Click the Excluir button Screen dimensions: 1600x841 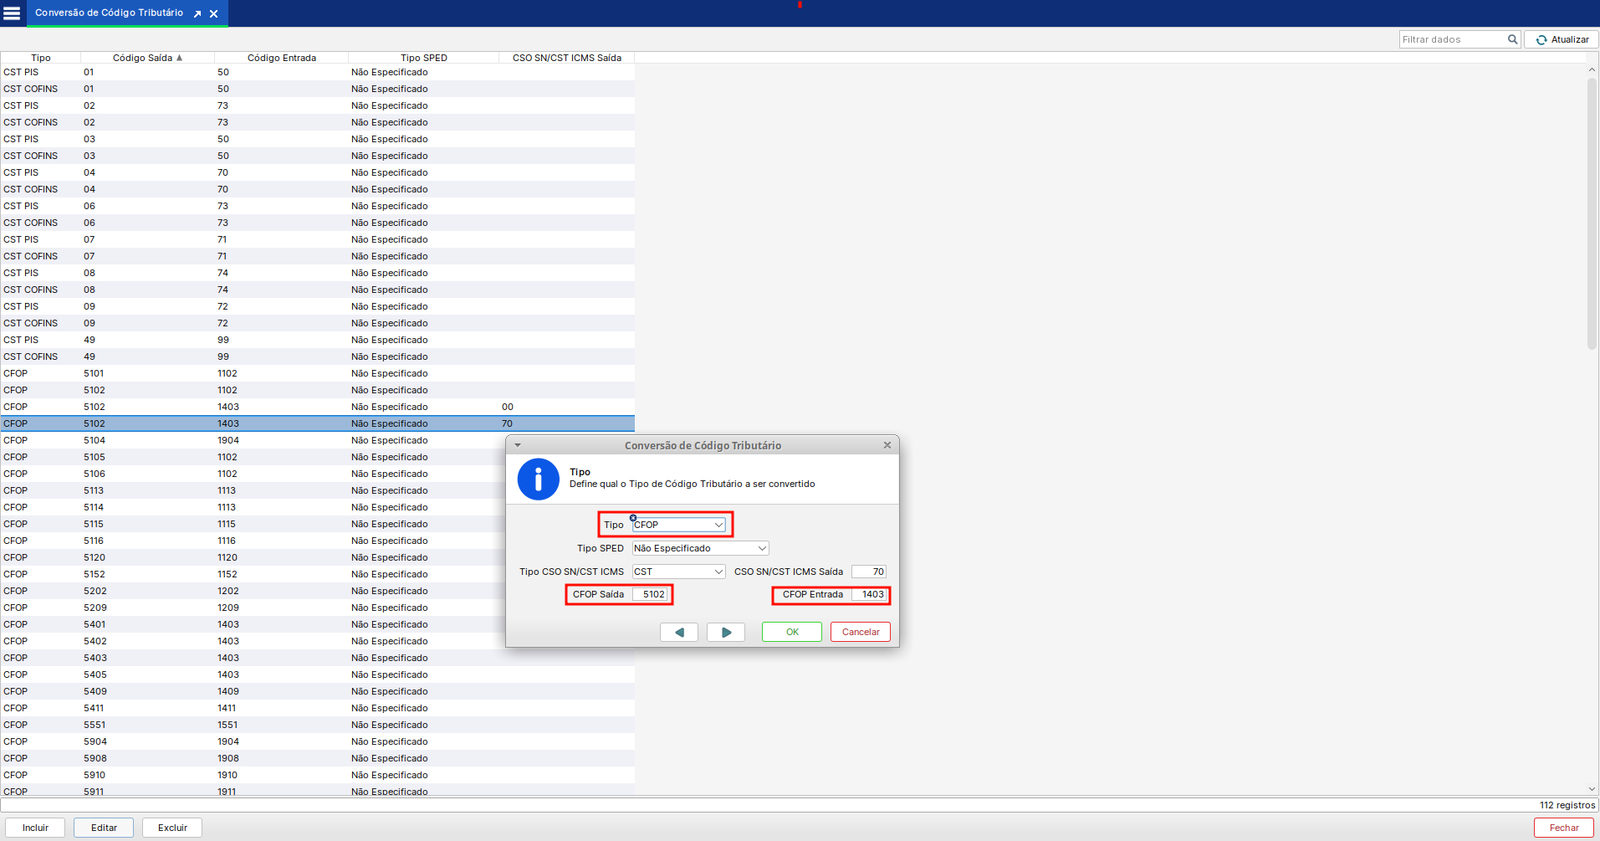click(172, 828)
